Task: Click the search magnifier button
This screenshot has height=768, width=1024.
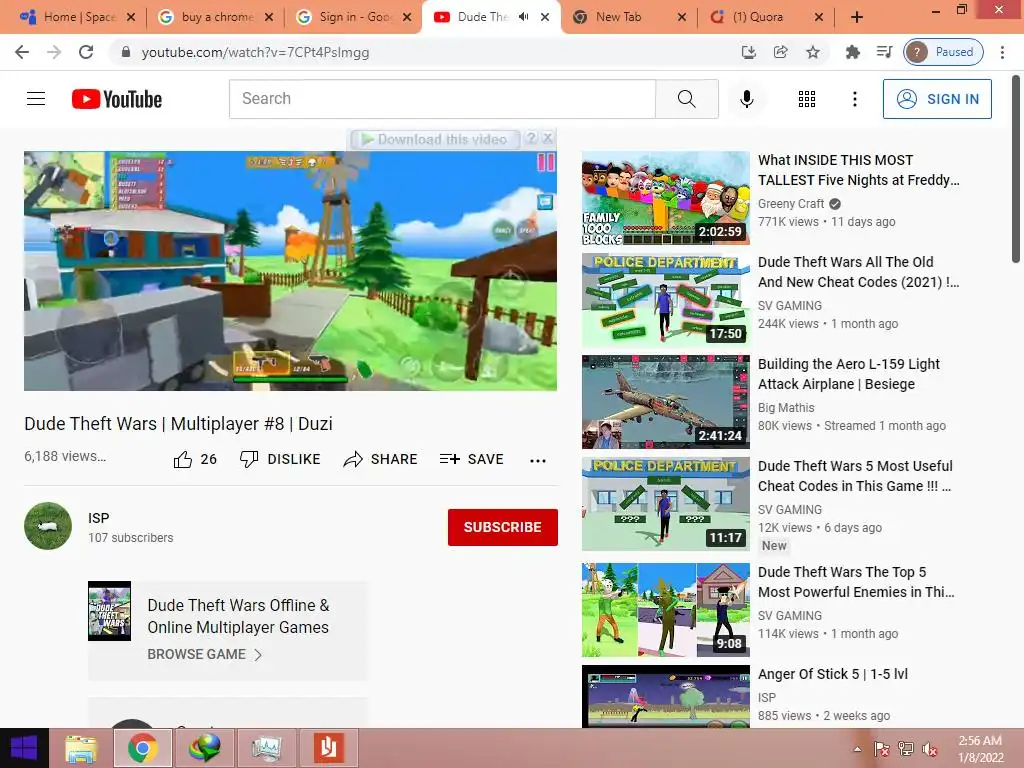Action: (686, 99)
